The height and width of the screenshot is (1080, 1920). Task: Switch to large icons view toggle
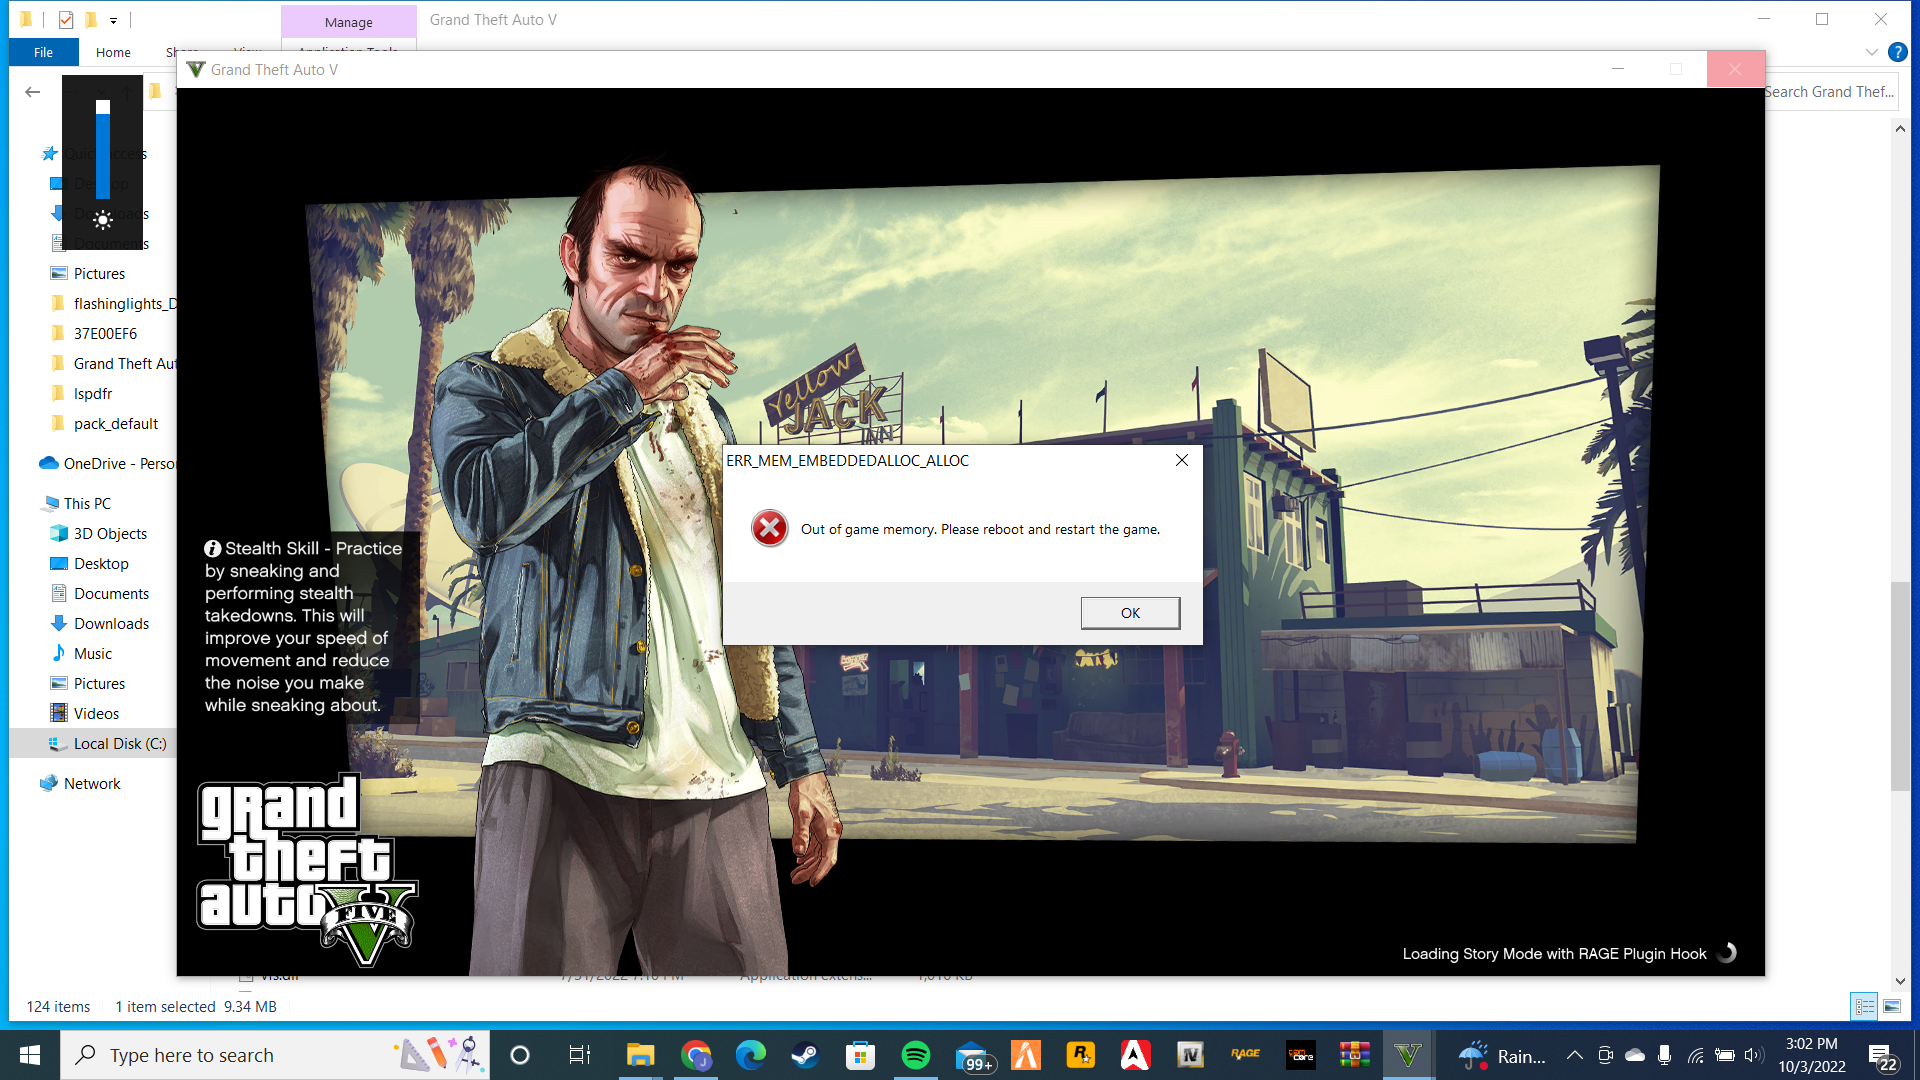1892,1006
